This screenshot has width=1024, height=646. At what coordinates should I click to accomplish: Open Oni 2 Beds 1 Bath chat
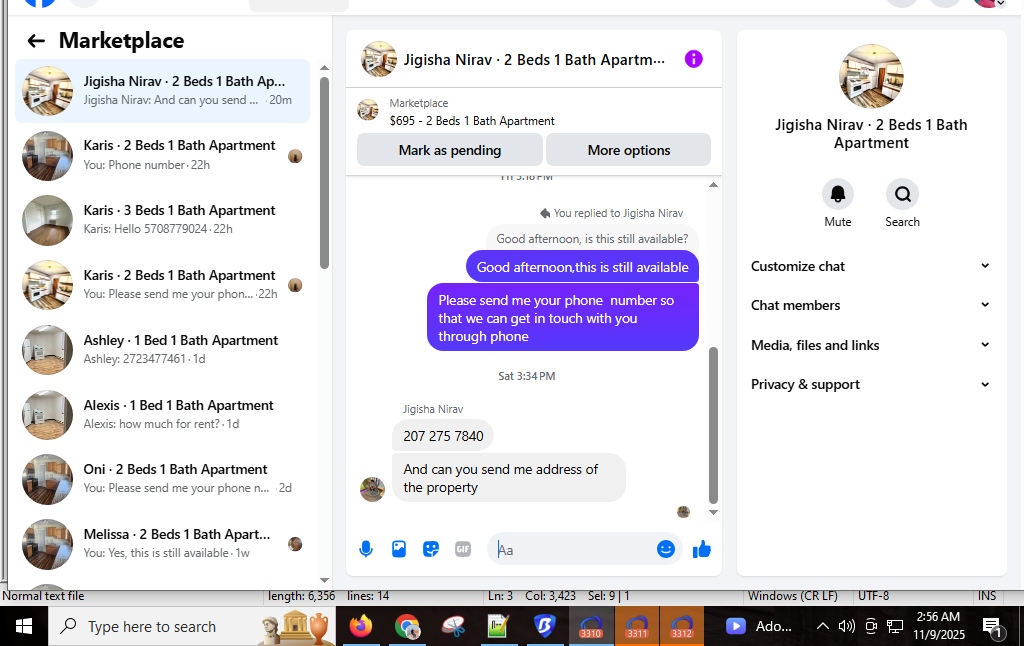click(x=163, y=479)
